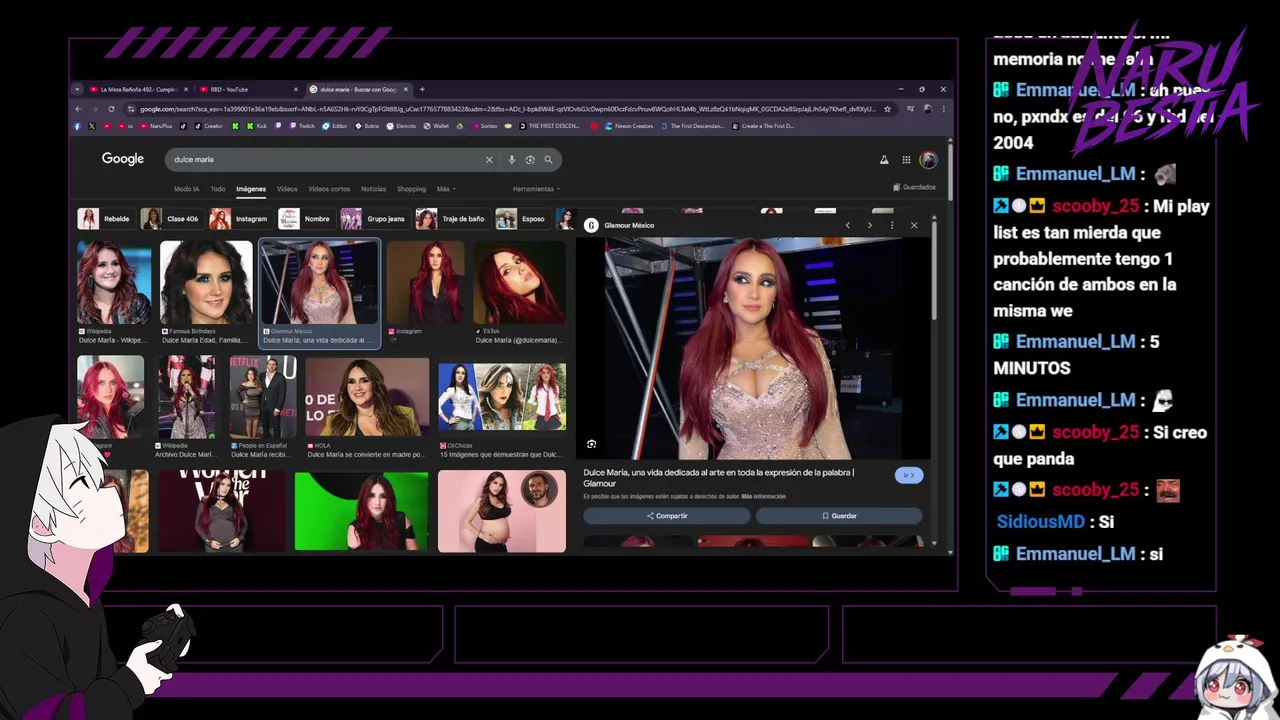The image size is (1280, 720).
Task: Open the Wikipedia Dulce María thumbnail
Action: pos(114,282)
